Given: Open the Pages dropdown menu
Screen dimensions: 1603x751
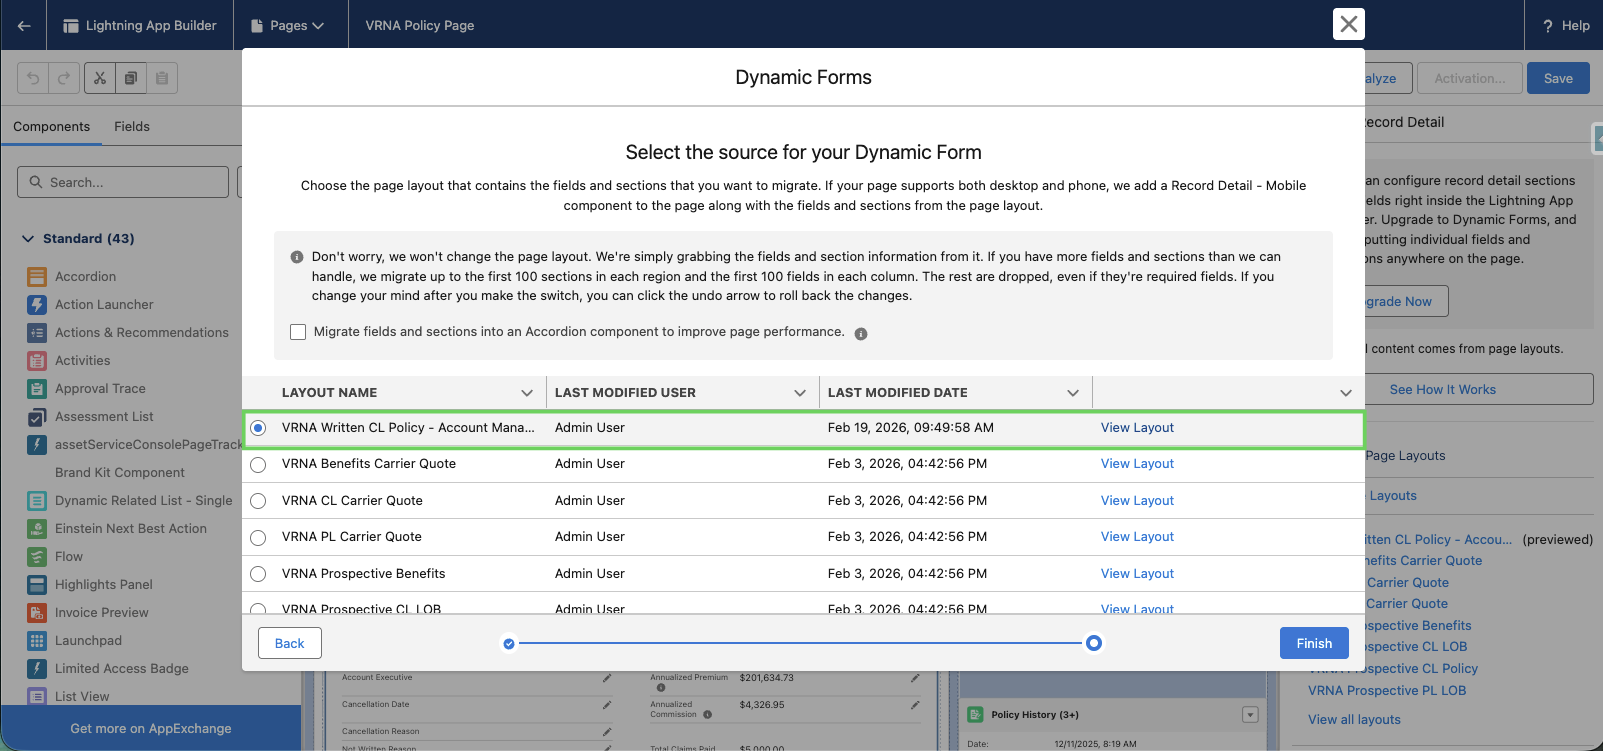Looking at the screenshot, I should [x=287, y=26].
